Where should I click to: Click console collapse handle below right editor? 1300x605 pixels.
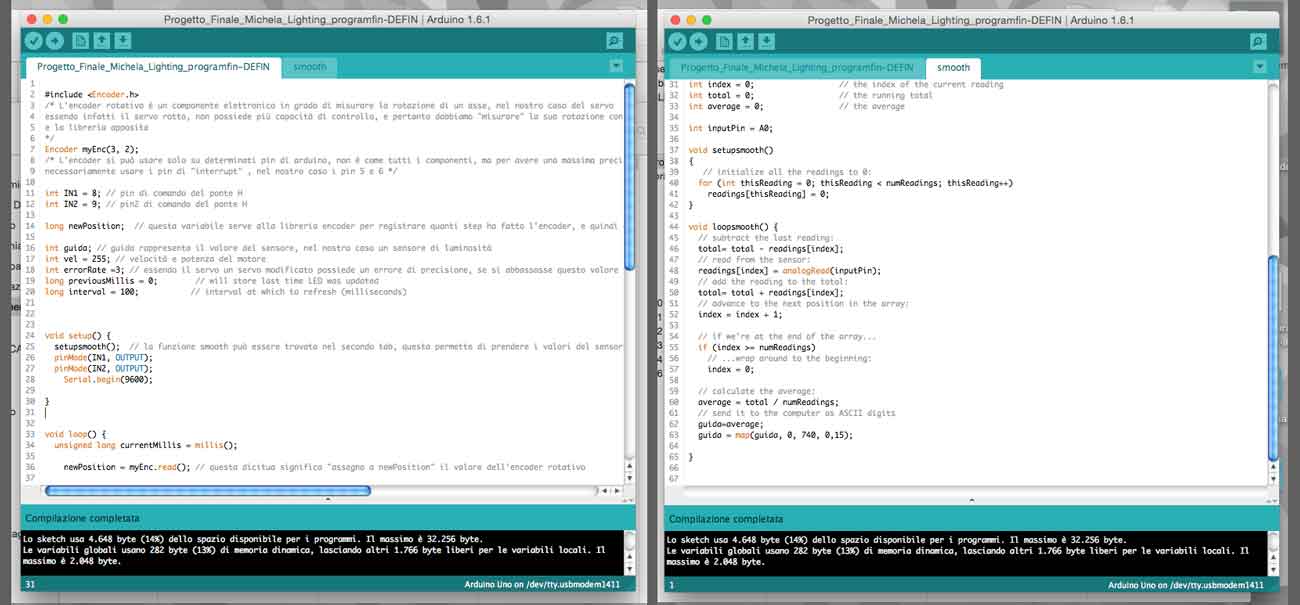(x=972, y=500)
